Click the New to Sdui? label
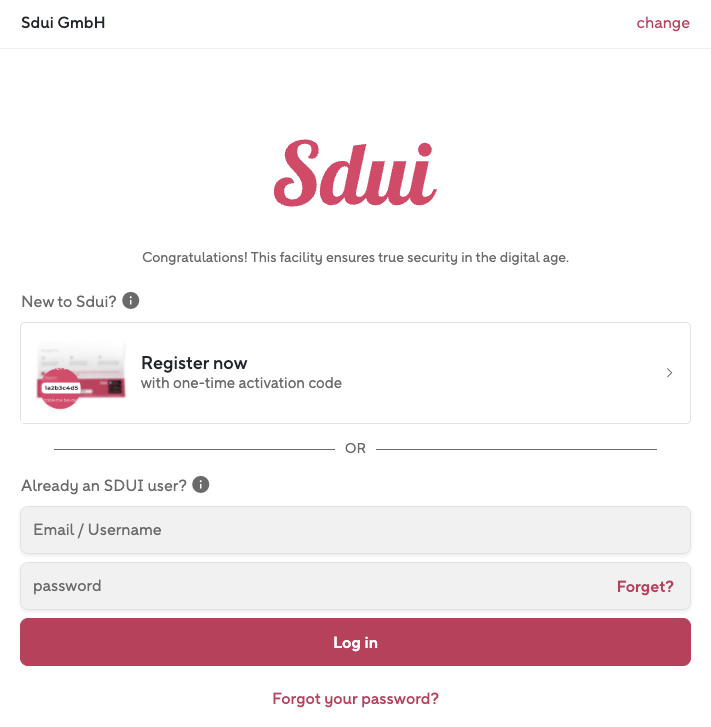Image resolution: width=711 pixels, height=727 pixels. (x=69, y=301)
